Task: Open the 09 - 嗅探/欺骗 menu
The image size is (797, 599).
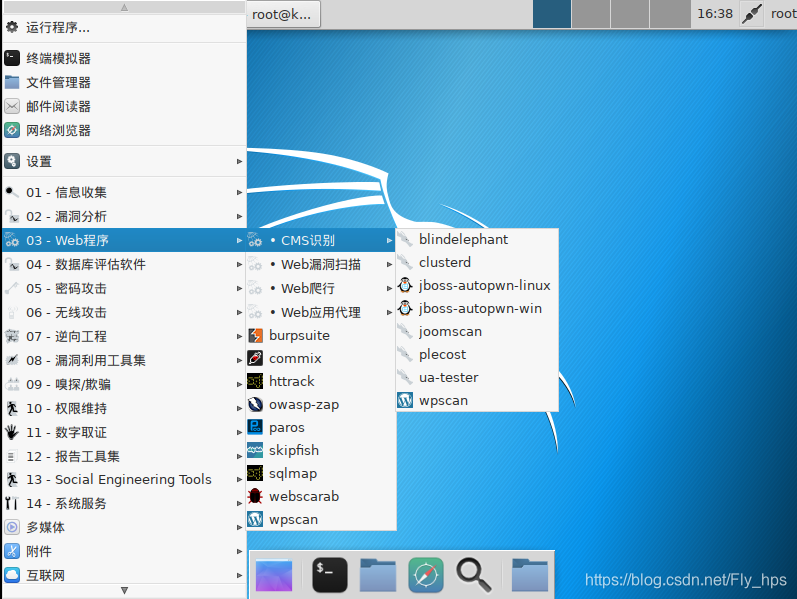Action: 124,384
